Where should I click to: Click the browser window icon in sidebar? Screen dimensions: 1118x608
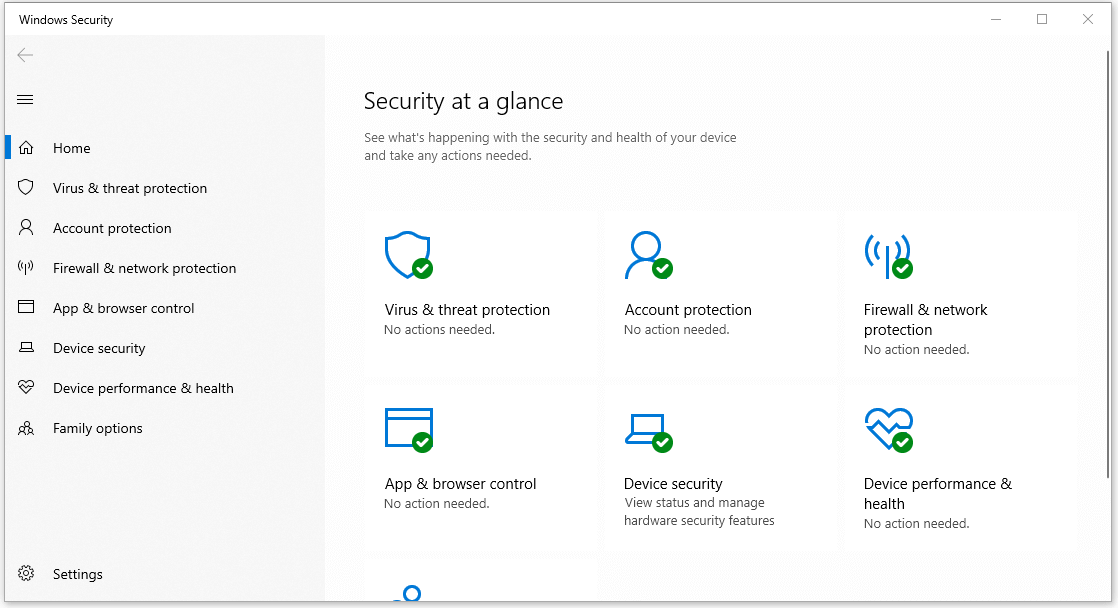(x=26, y=307)
